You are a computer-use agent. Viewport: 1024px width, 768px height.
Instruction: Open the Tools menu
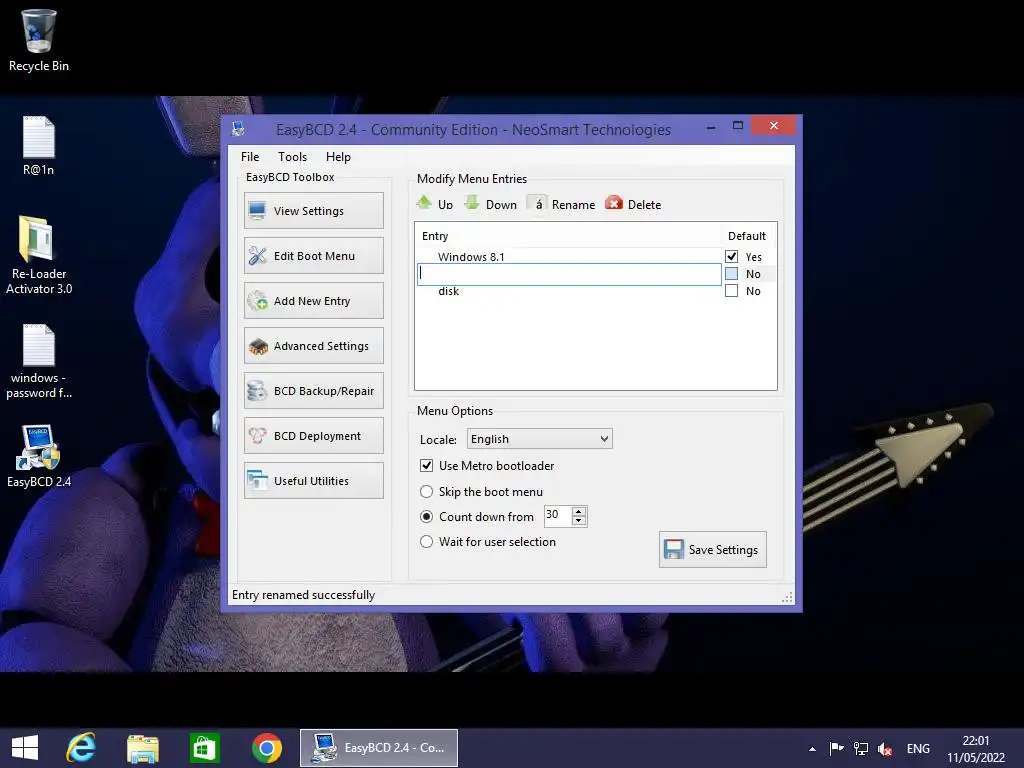[292, 157]
